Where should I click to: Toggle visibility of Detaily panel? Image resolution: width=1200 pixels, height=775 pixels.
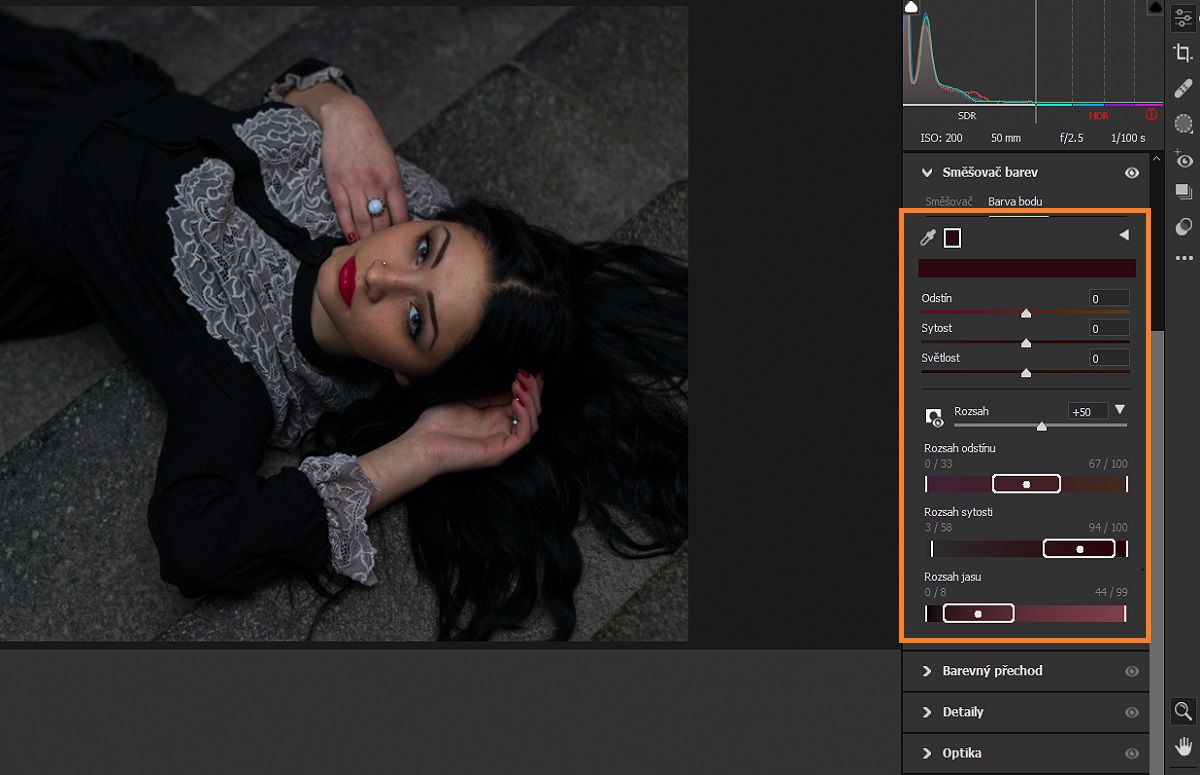tap(1132, 712)
